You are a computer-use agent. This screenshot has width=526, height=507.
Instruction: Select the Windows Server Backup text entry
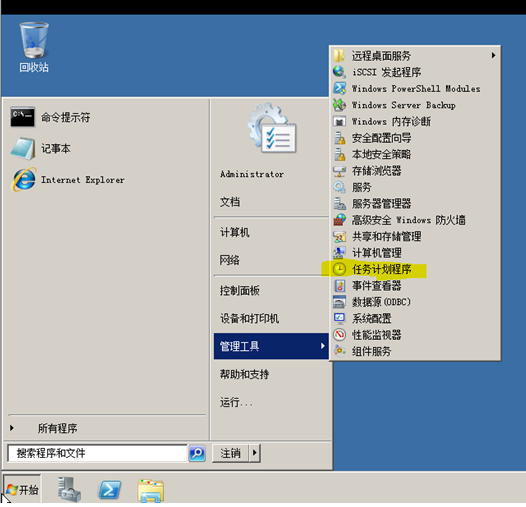coord(404,105)
